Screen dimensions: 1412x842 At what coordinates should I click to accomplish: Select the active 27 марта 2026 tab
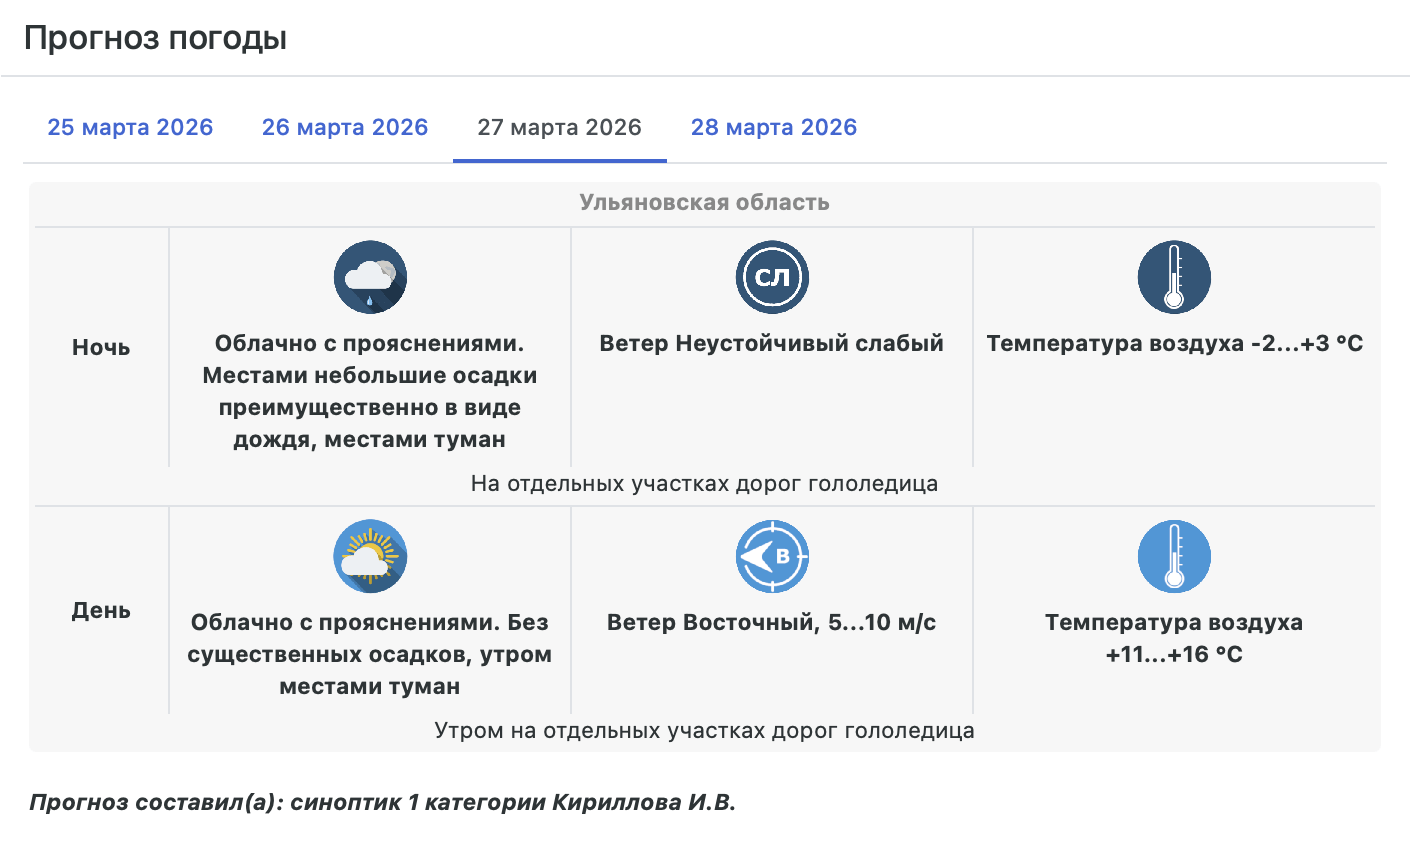coord(559,128)
